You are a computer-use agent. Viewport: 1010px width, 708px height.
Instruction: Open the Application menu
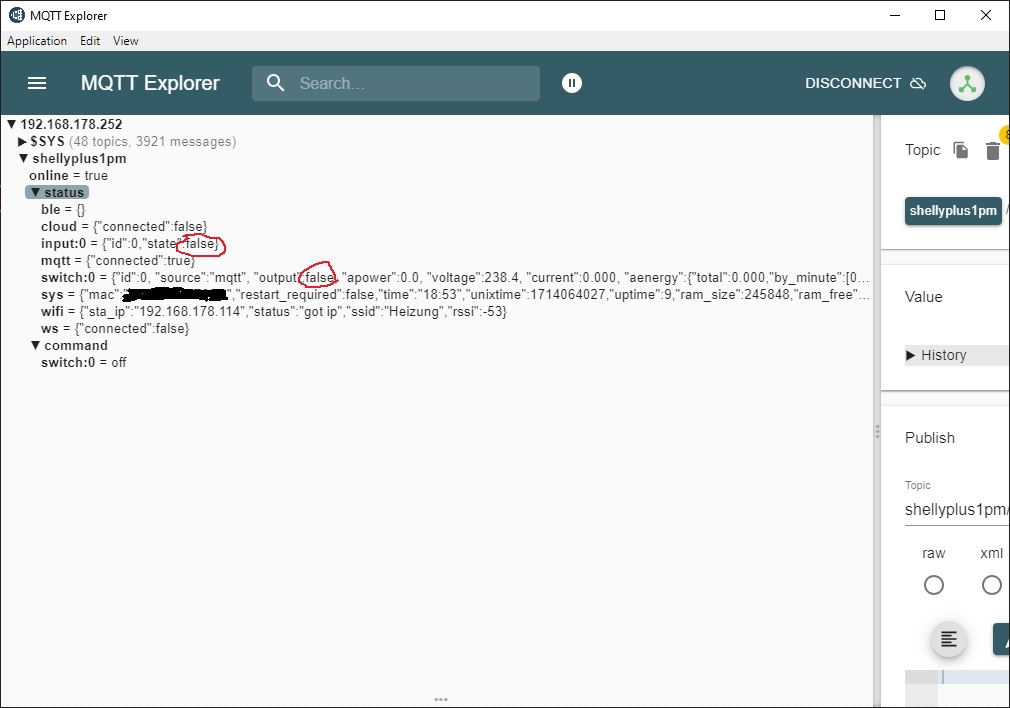coord(37,41)
